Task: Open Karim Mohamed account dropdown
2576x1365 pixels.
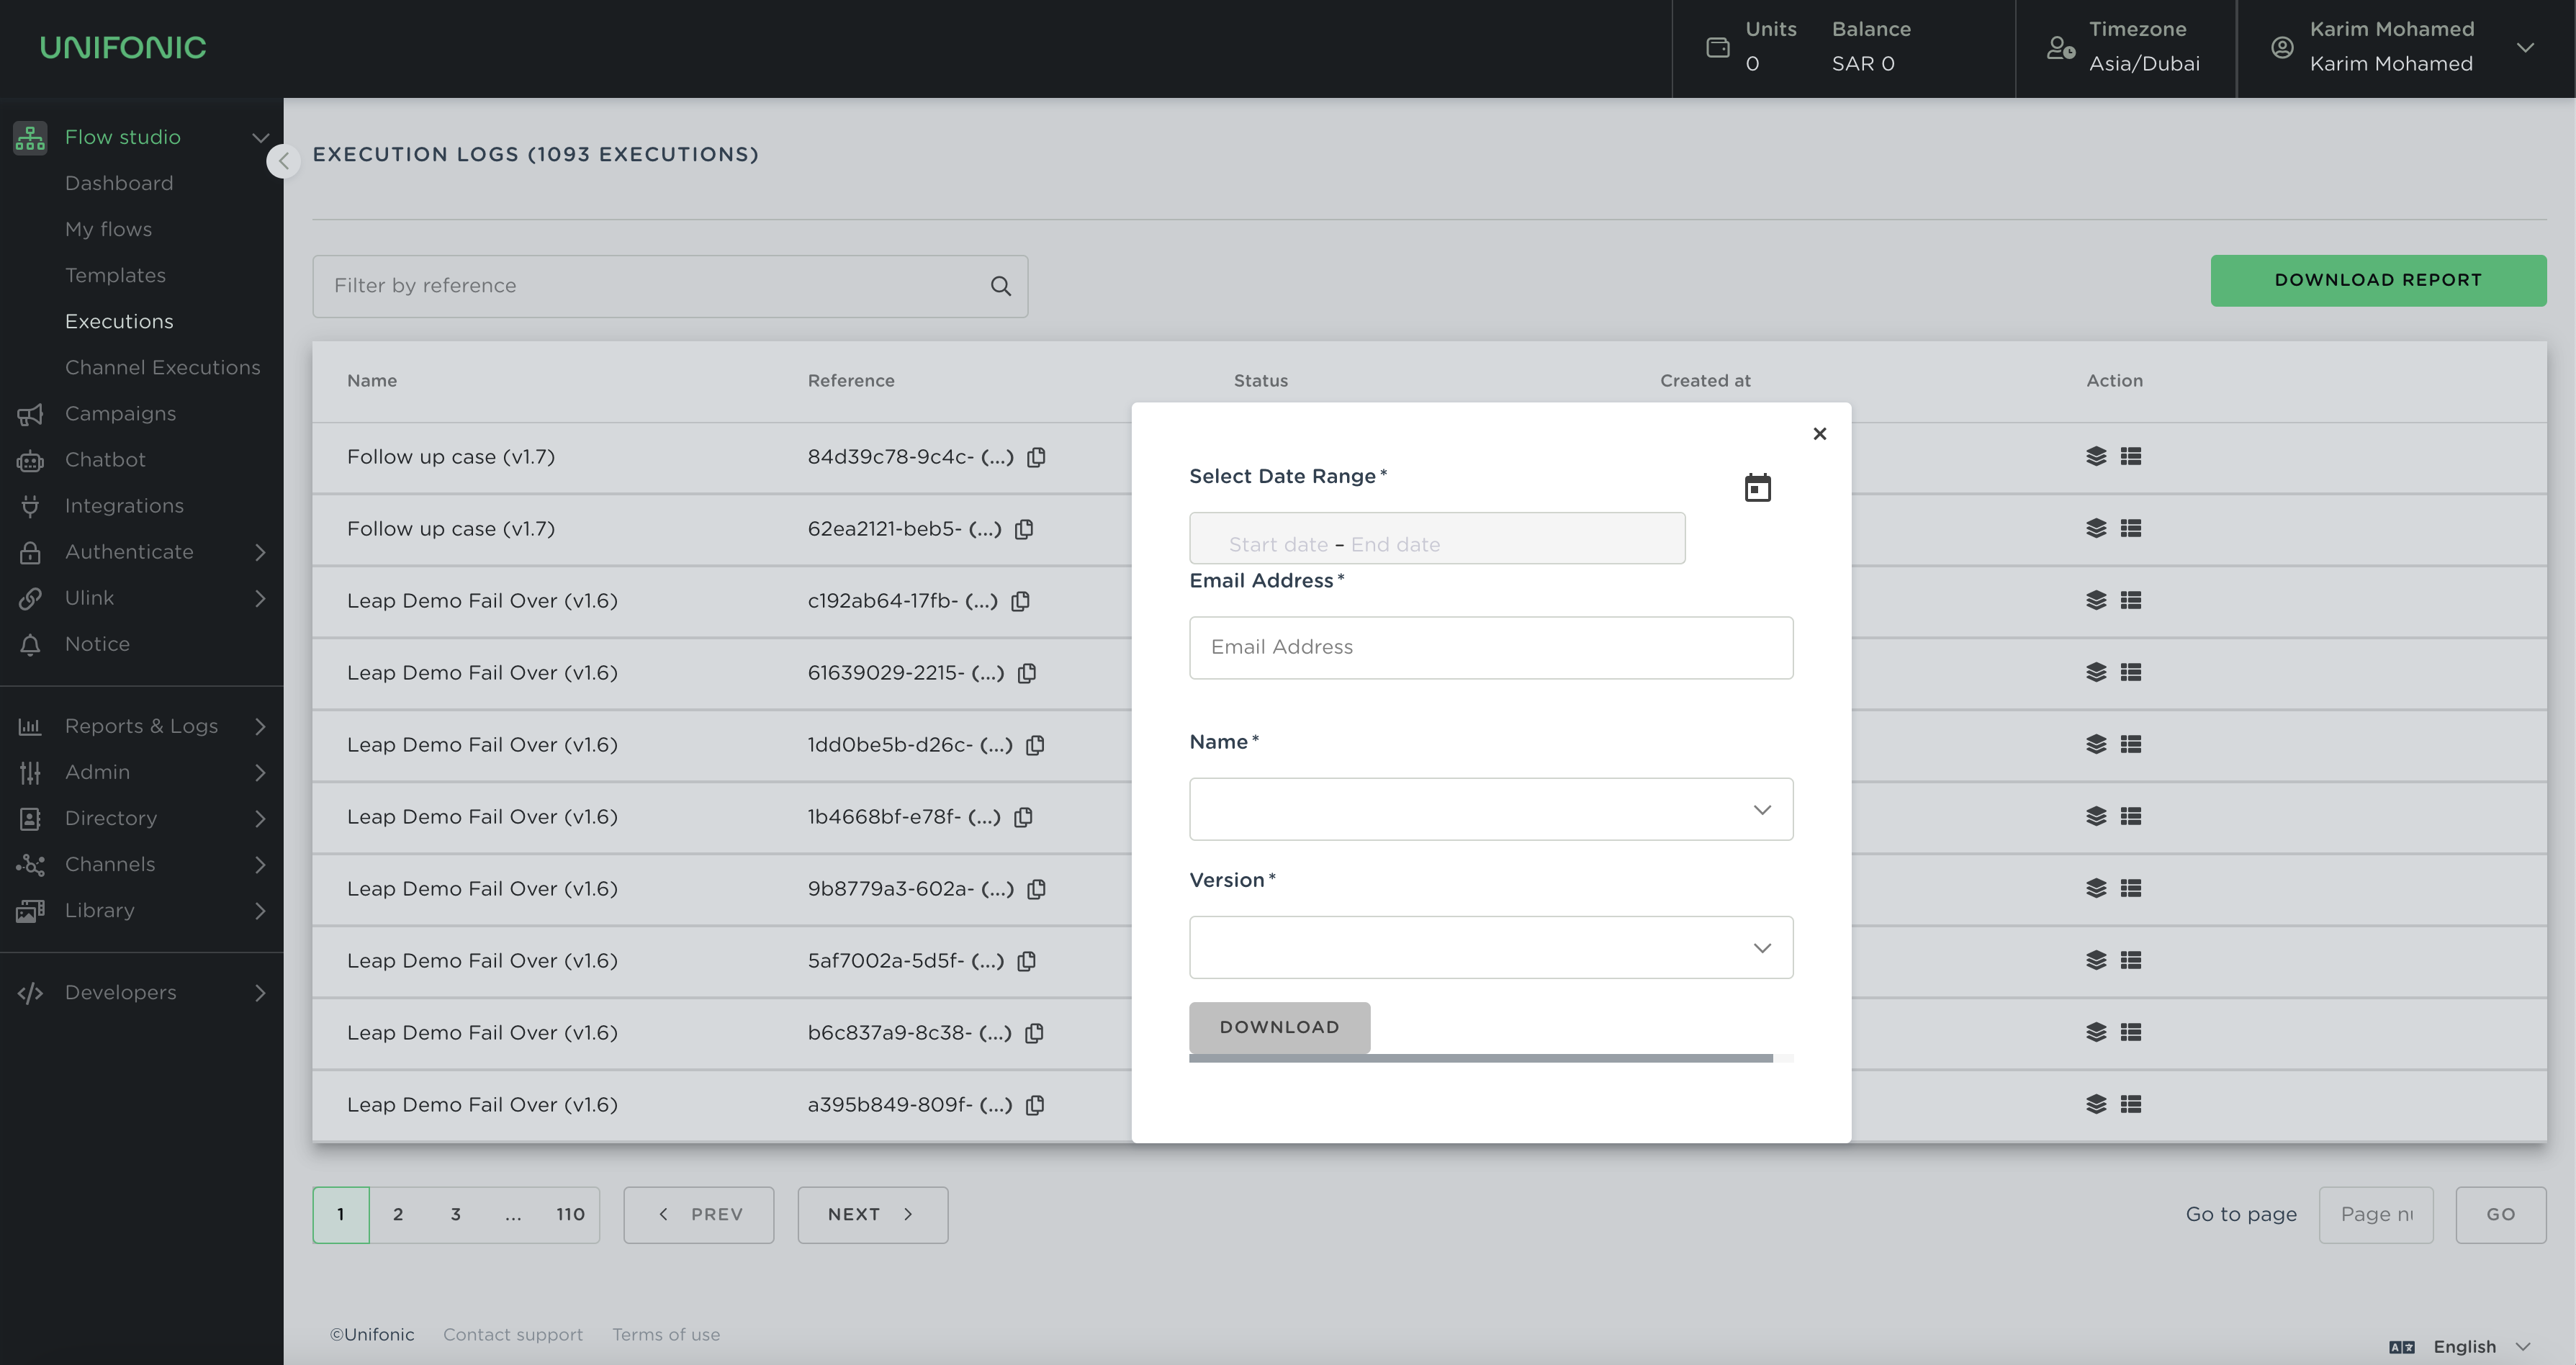Action: click(x=2524, y=48)
